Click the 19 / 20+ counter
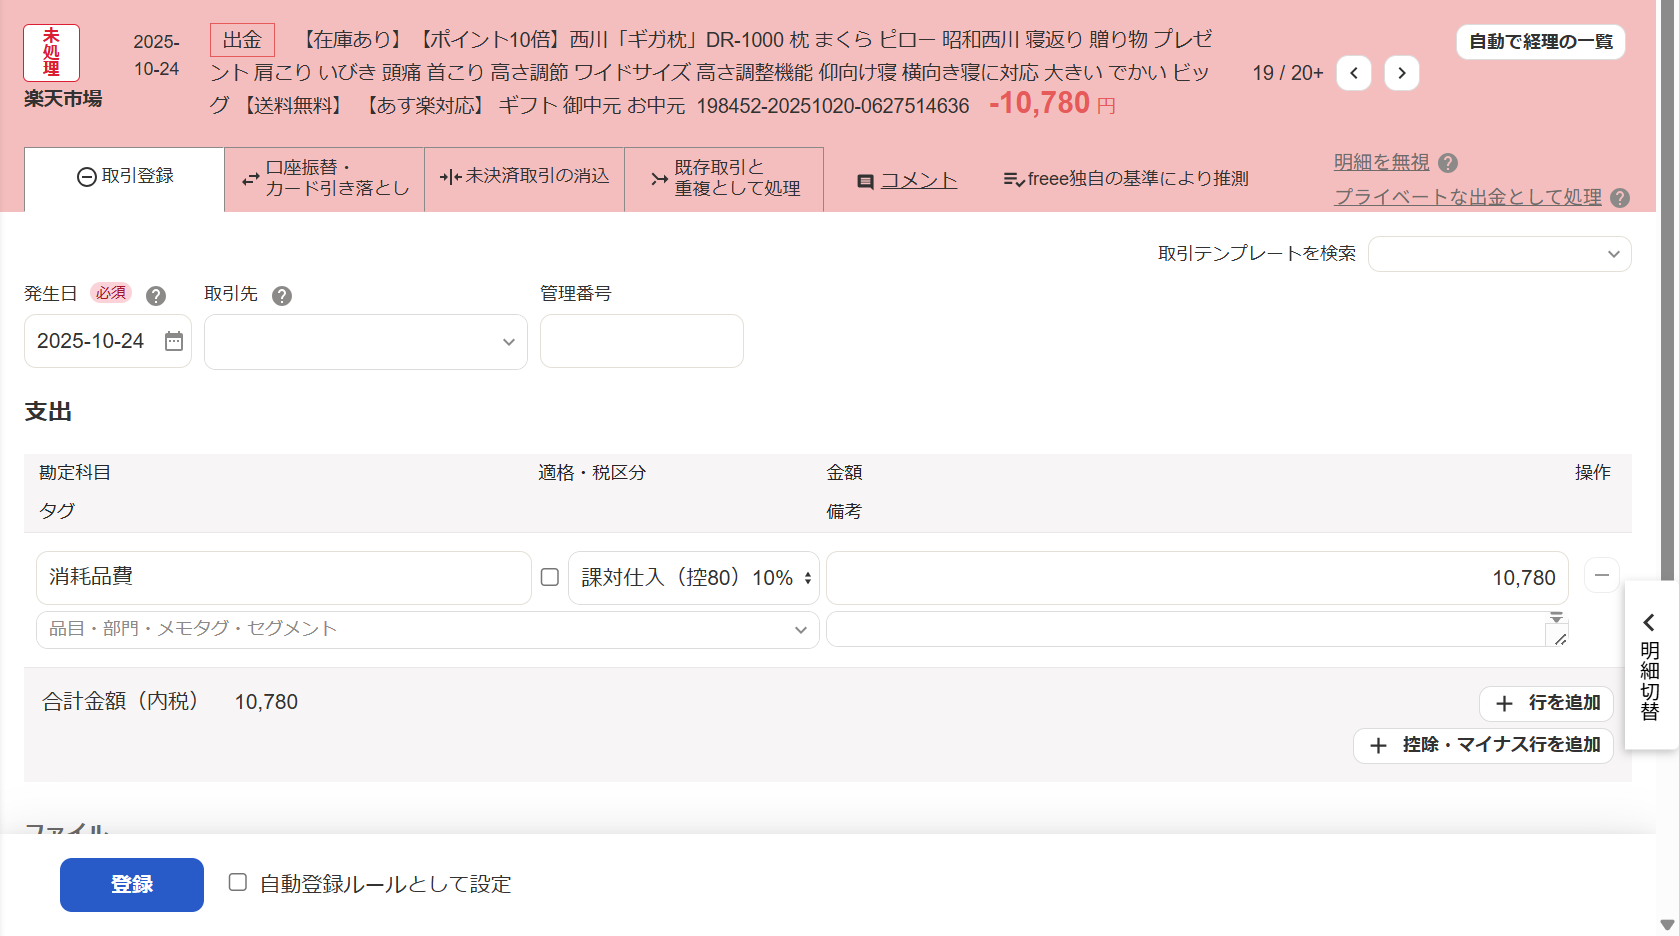 1287,73
